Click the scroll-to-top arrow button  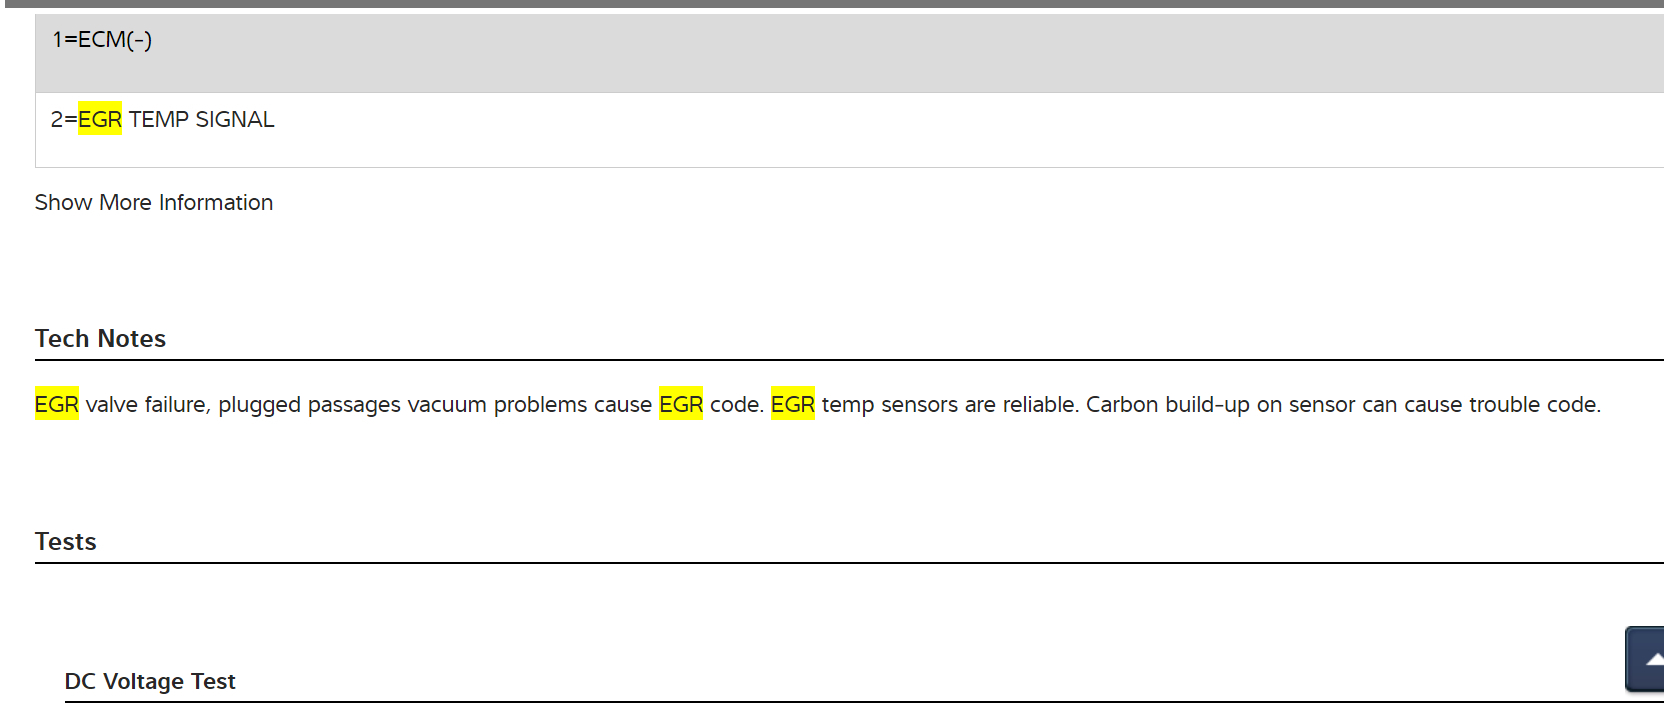point(1647,659)
